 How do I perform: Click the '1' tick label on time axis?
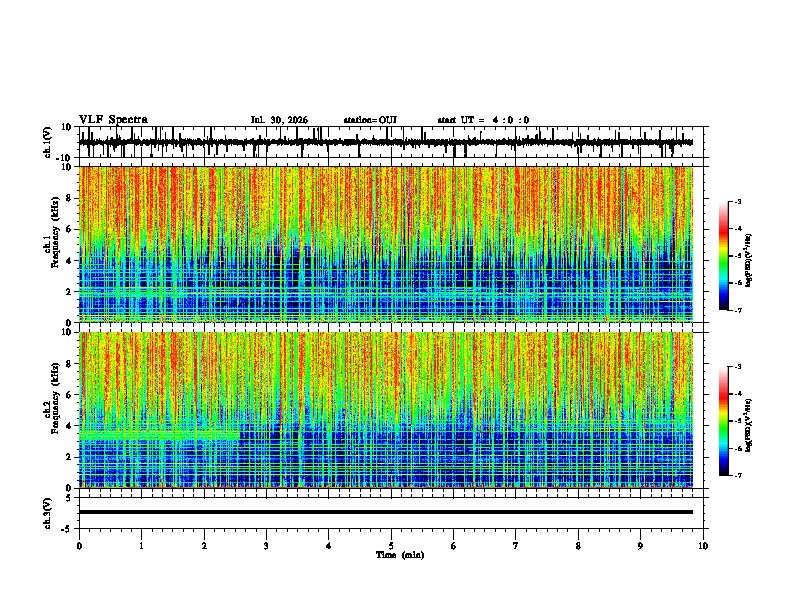click(x=141, y=546)
